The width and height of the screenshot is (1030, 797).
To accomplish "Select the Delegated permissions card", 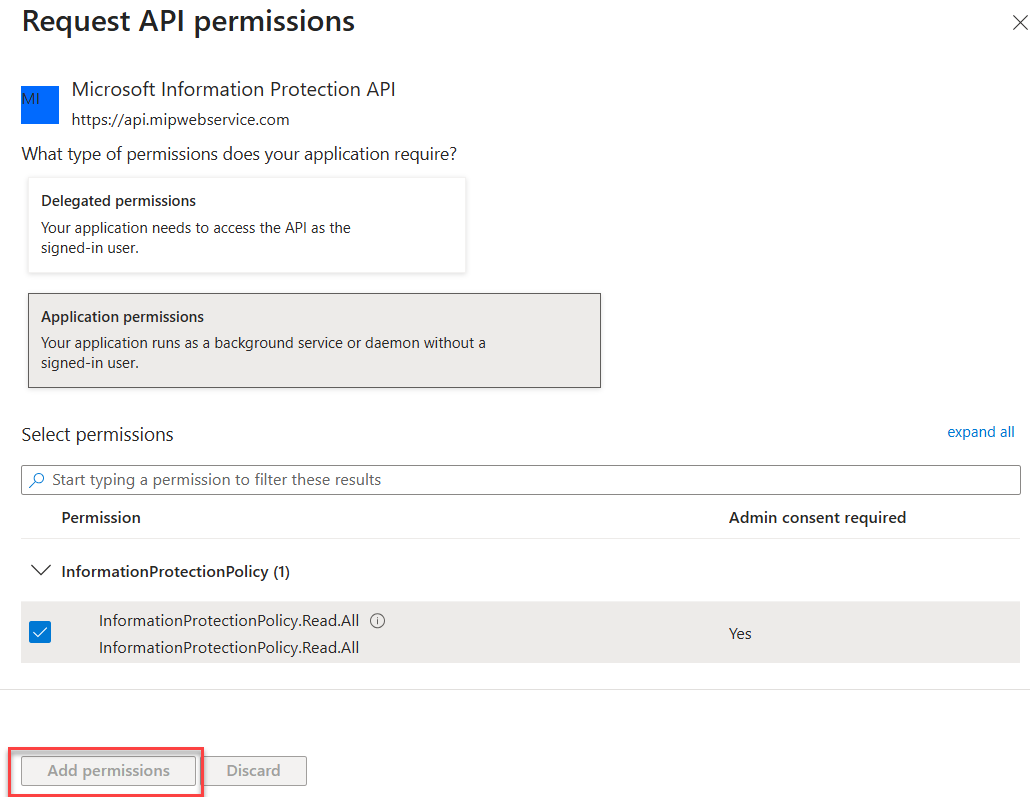I will pyautogui.click(x=247, y=225).
